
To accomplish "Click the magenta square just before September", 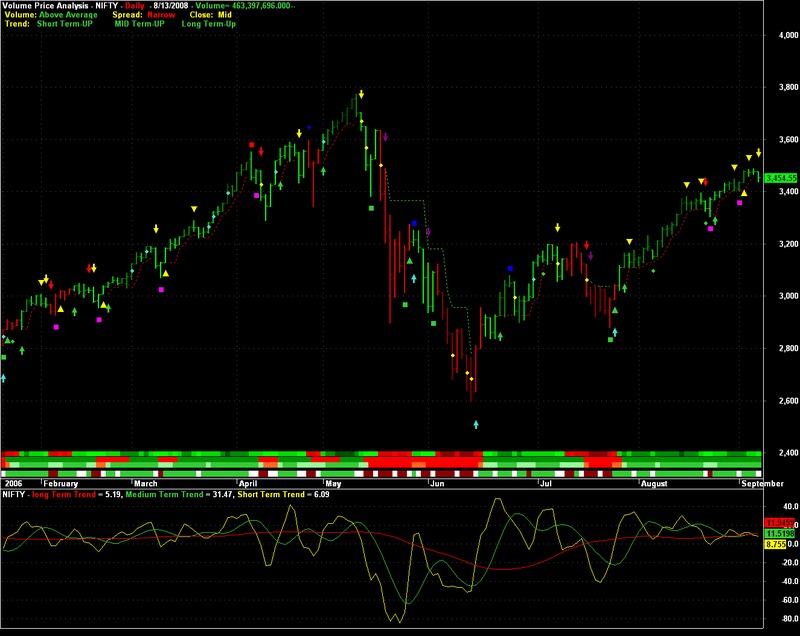I will [740, 203].
